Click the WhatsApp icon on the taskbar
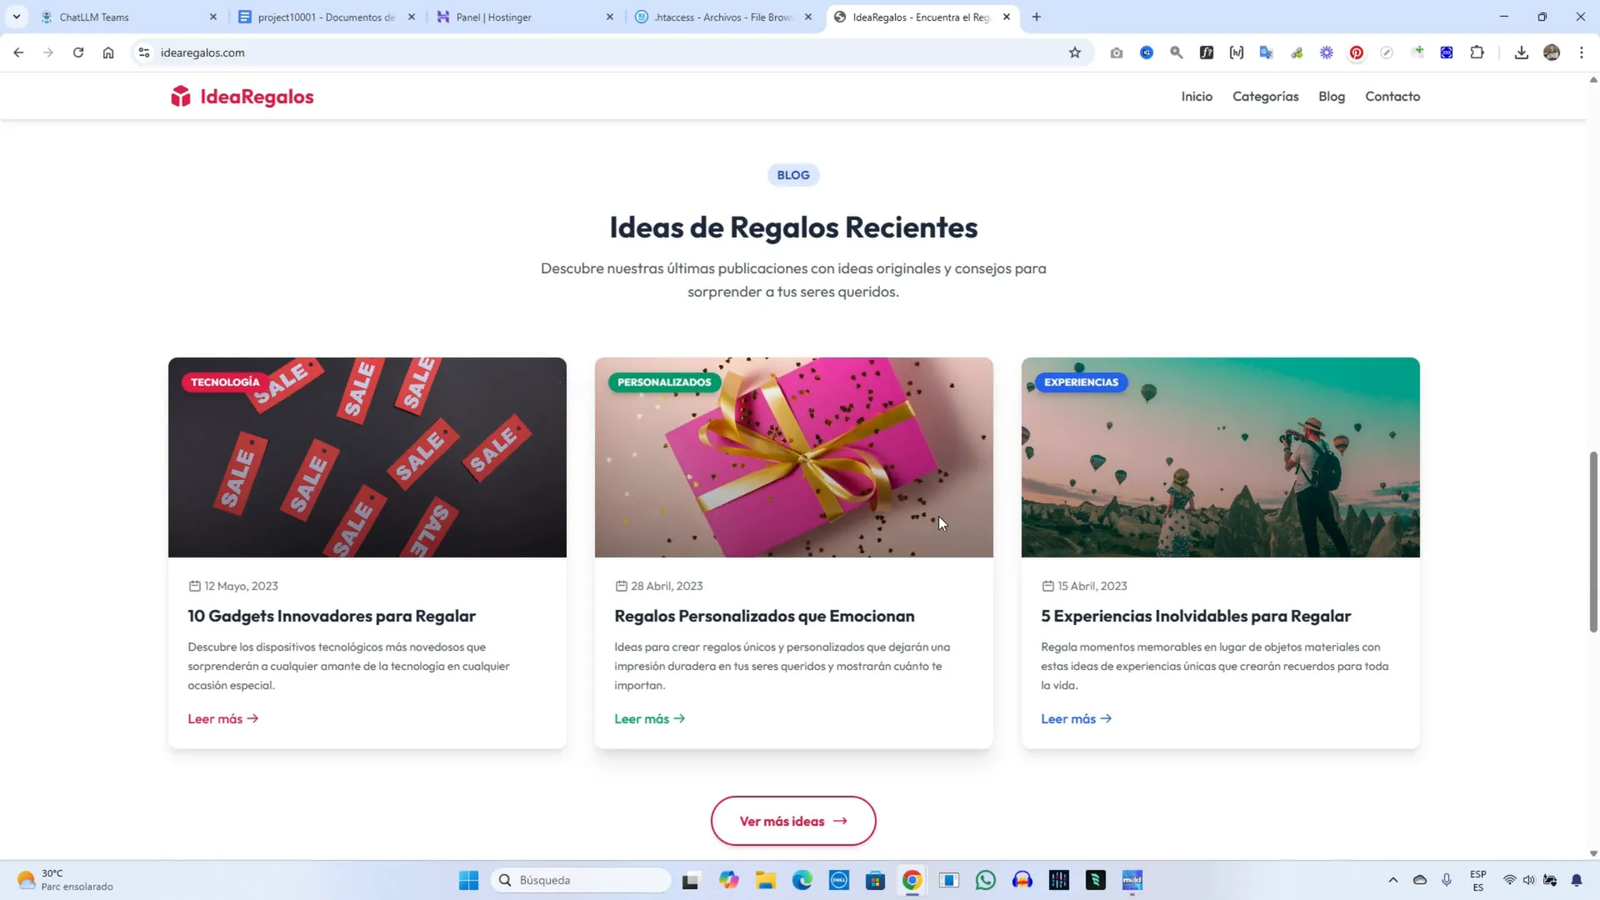Viewport: 1600px width, 900px height. [x=985, y=880]
